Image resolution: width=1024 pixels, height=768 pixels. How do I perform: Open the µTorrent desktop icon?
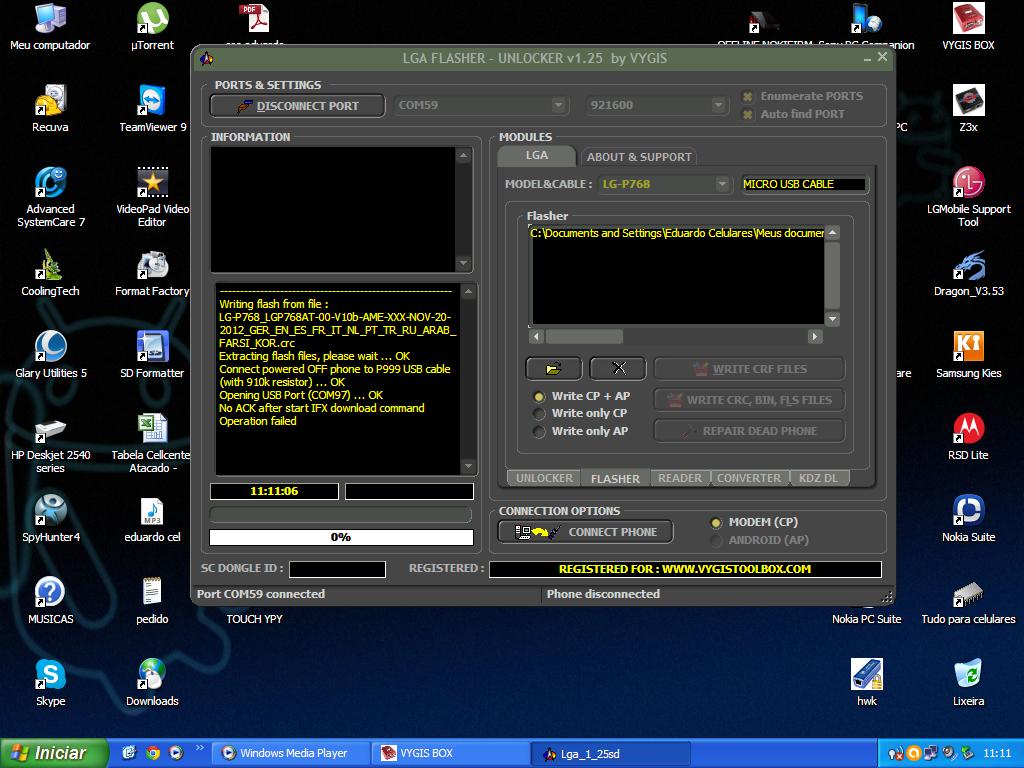[152, 26]
